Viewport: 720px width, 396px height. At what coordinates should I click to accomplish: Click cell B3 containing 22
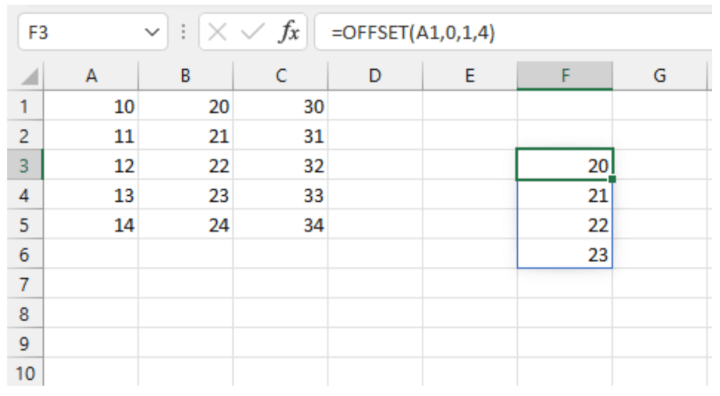(x=186, y=165)
